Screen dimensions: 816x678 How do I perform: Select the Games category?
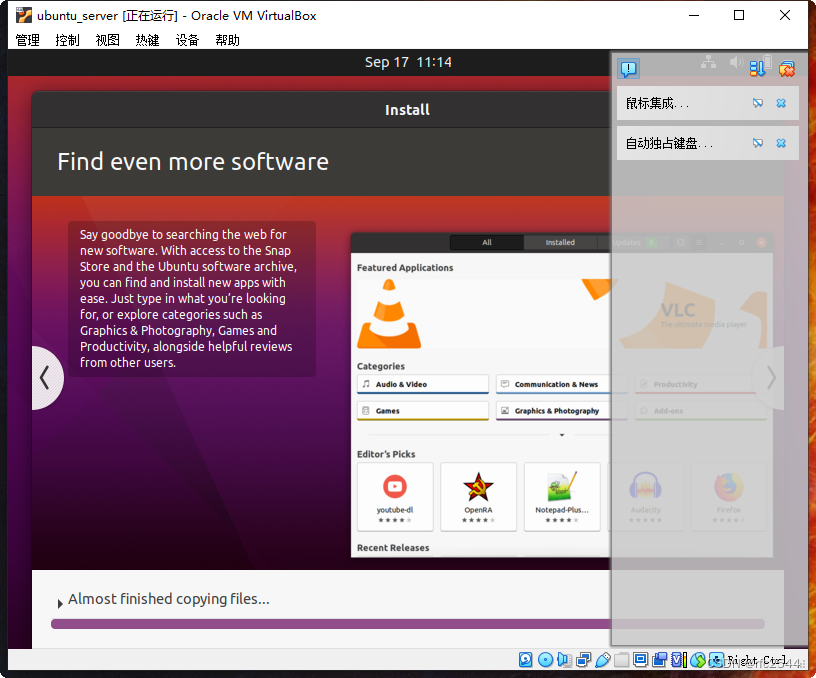[x=423, y=411]
